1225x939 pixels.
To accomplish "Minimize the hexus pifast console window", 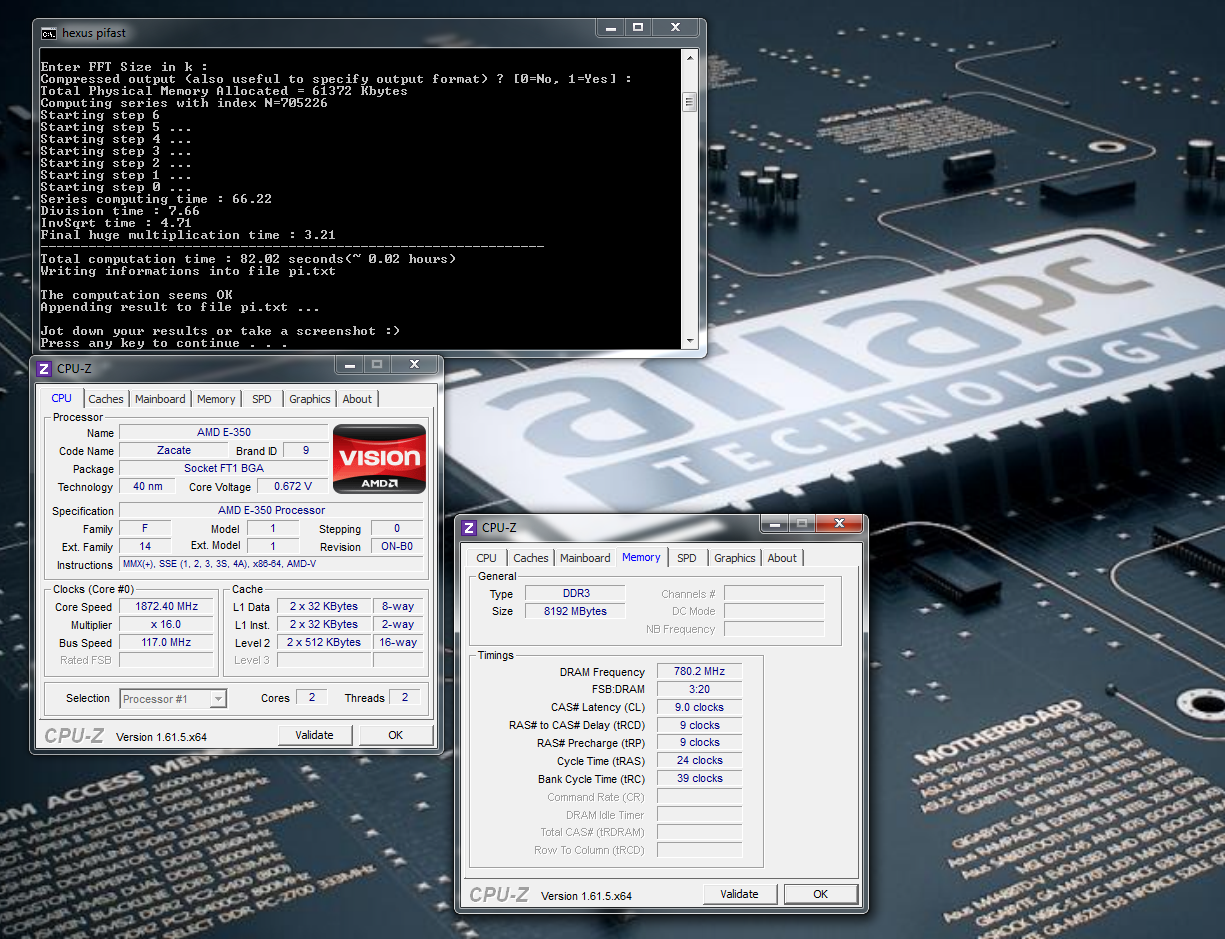I will coord(609,27).
